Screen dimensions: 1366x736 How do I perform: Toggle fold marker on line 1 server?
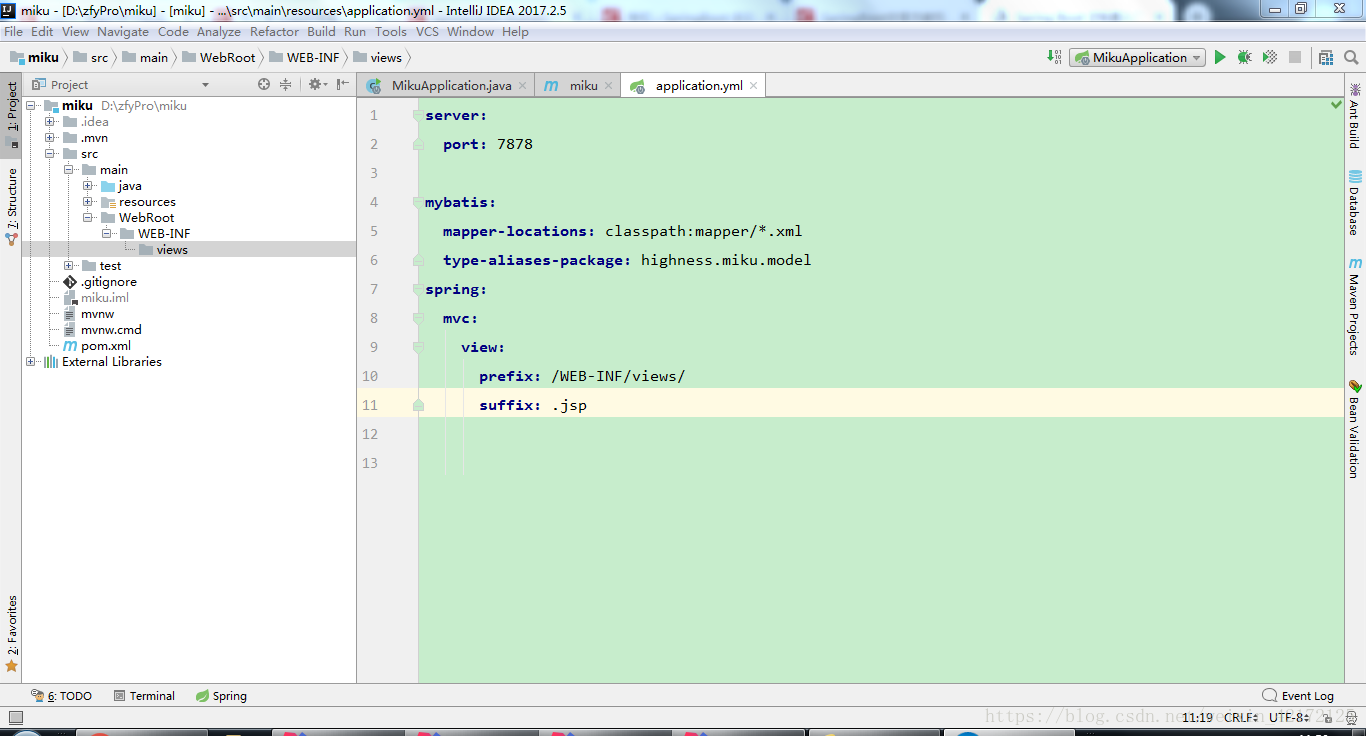tap(418, 115)
